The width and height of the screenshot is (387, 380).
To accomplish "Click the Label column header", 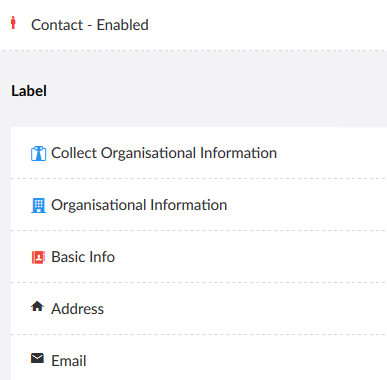I will coord(29,91).
